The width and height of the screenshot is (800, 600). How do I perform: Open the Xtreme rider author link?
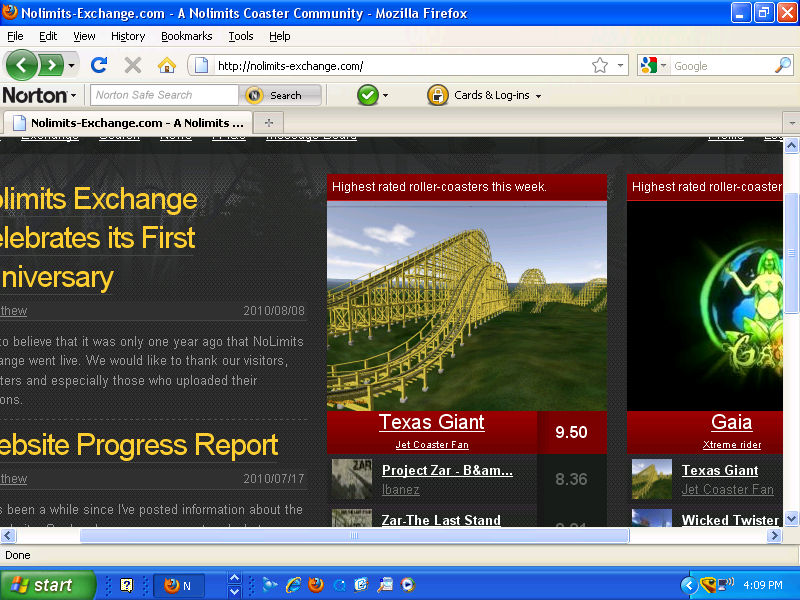(x=732, y=445)
